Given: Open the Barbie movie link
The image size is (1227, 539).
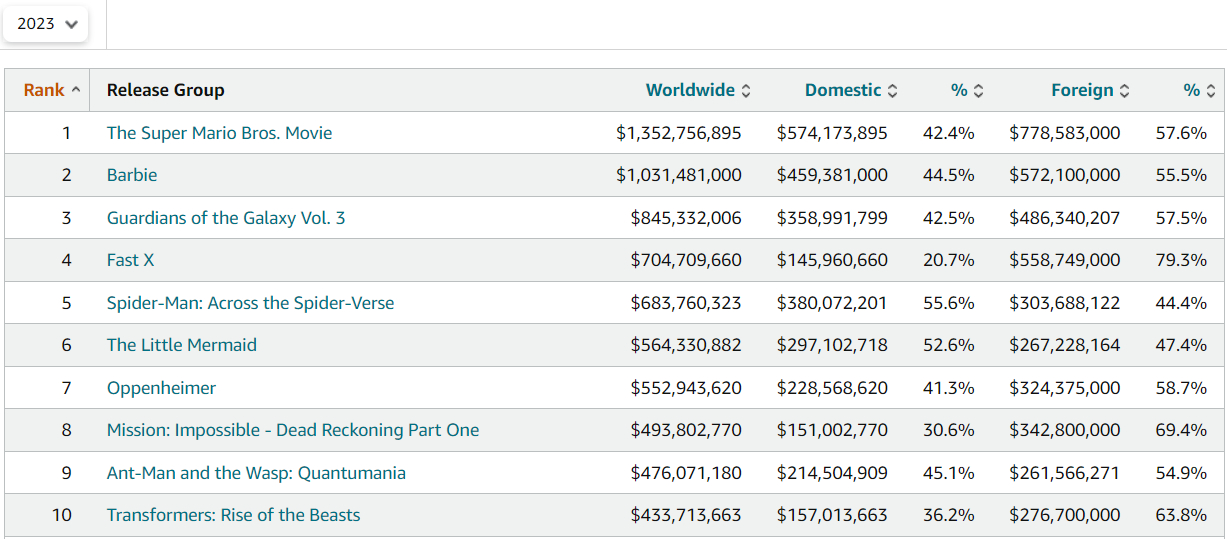Looking at the screenshot, I should coord(132,175).
